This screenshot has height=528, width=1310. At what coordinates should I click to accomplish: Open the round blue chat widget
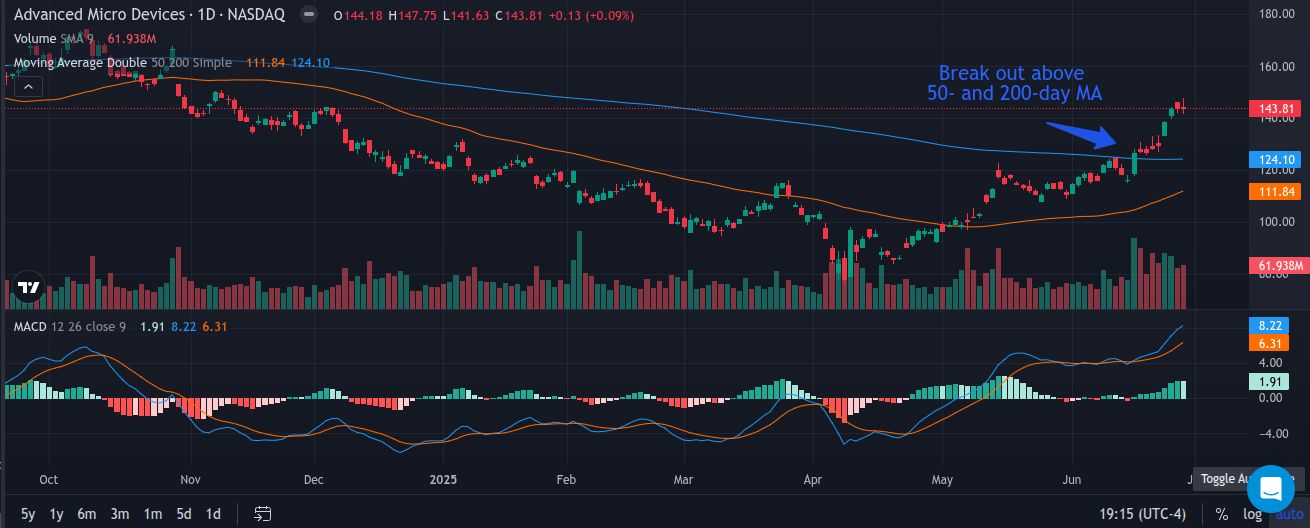tap(1271, 489)
